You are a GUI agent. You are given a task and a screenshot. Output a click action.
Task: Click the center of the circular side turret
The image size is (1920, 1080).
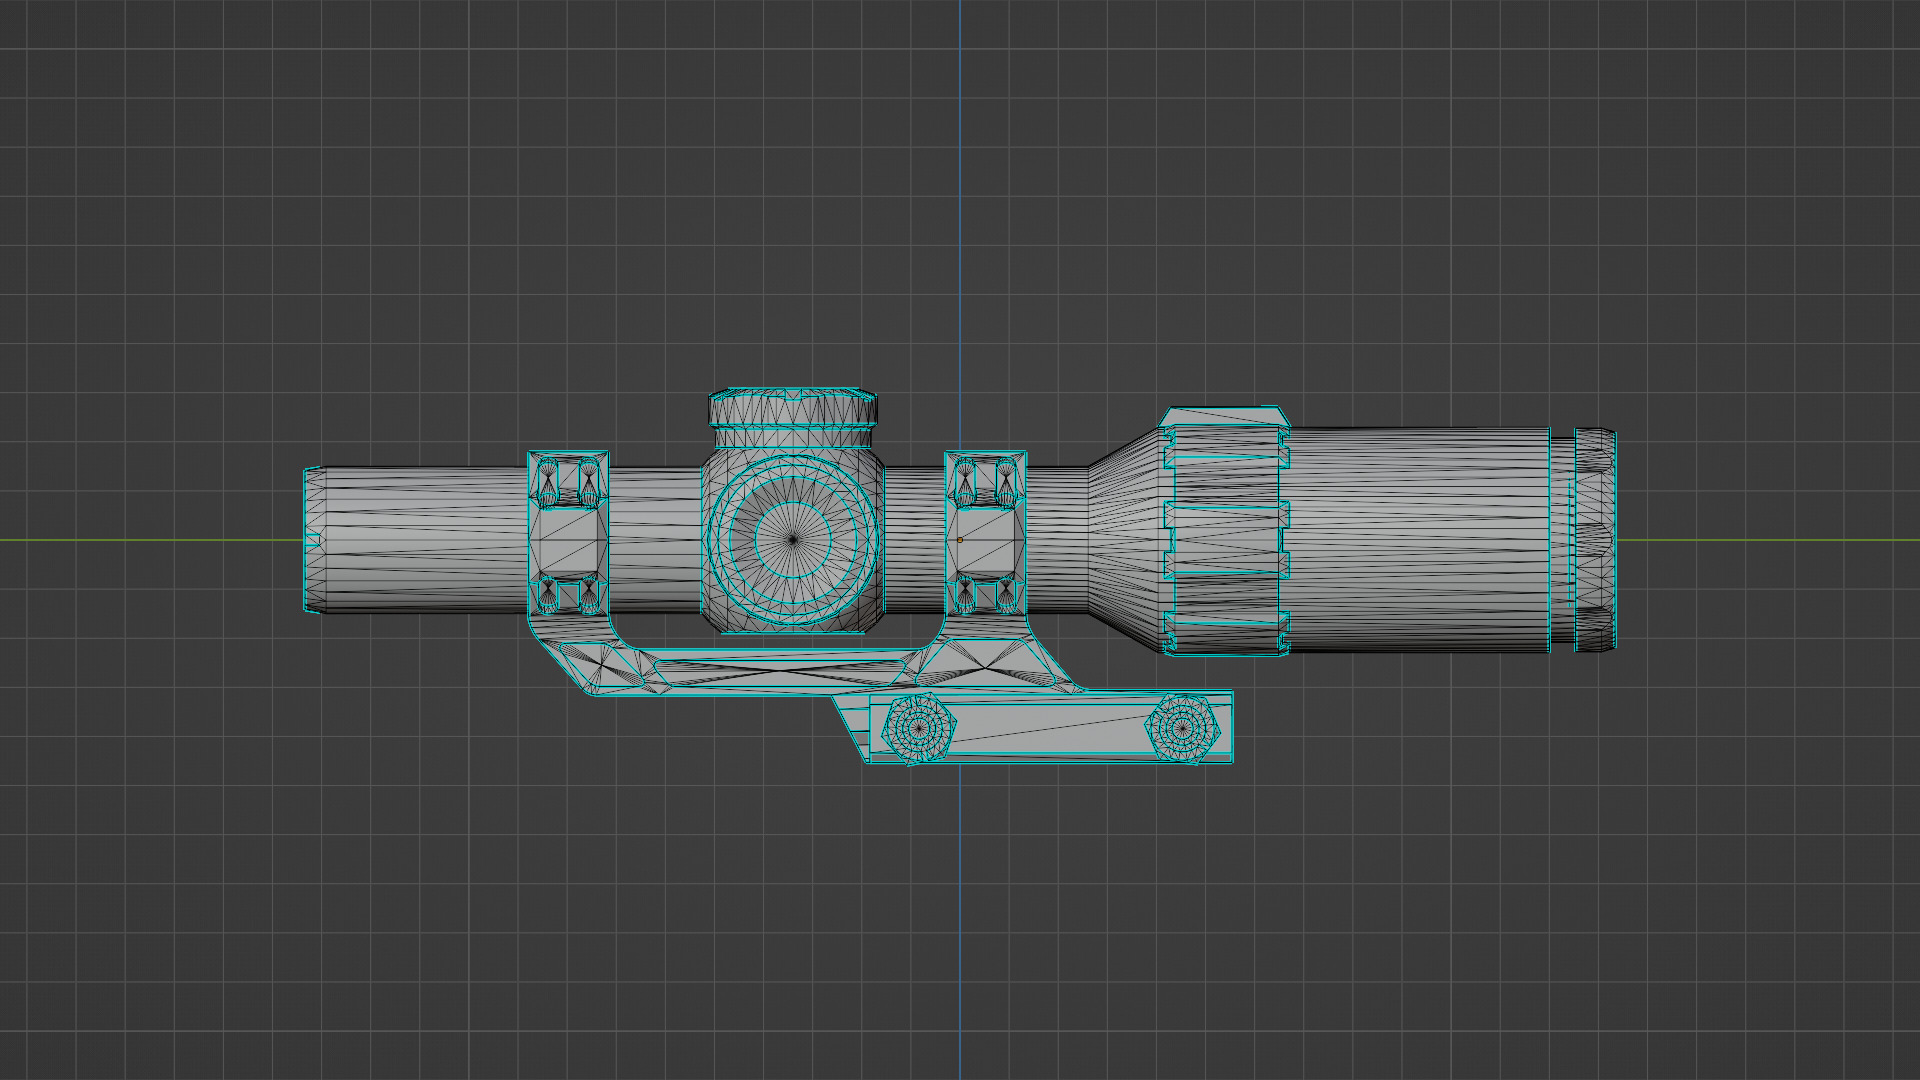[793, 540]
